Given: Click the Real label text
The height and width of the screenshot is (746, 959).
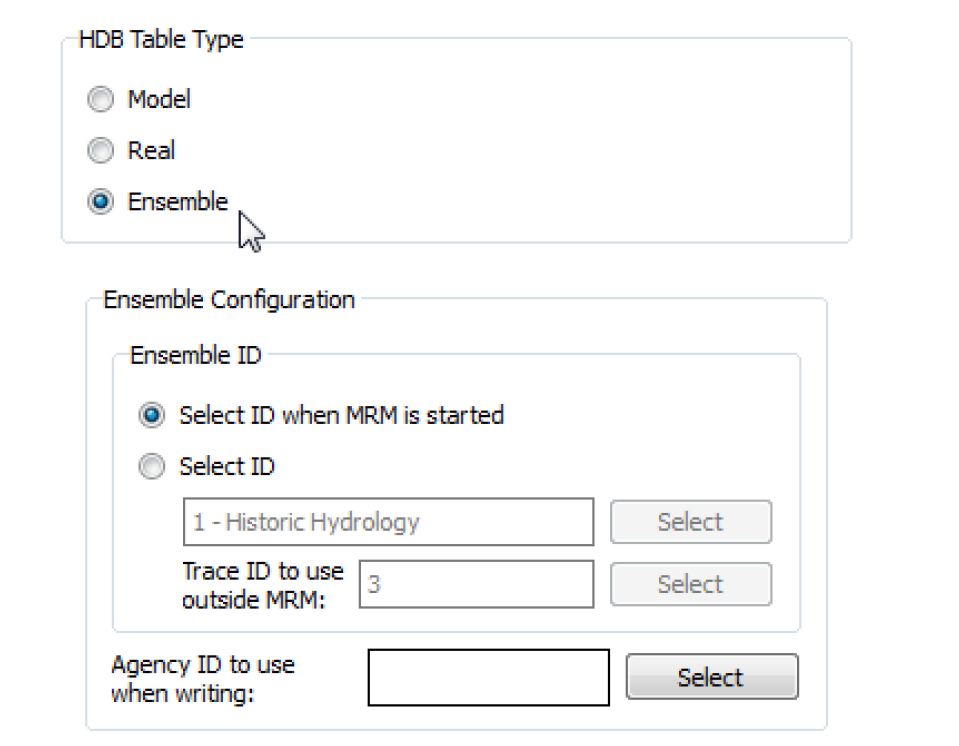Looking at the screenshot, I should point(151,151).
